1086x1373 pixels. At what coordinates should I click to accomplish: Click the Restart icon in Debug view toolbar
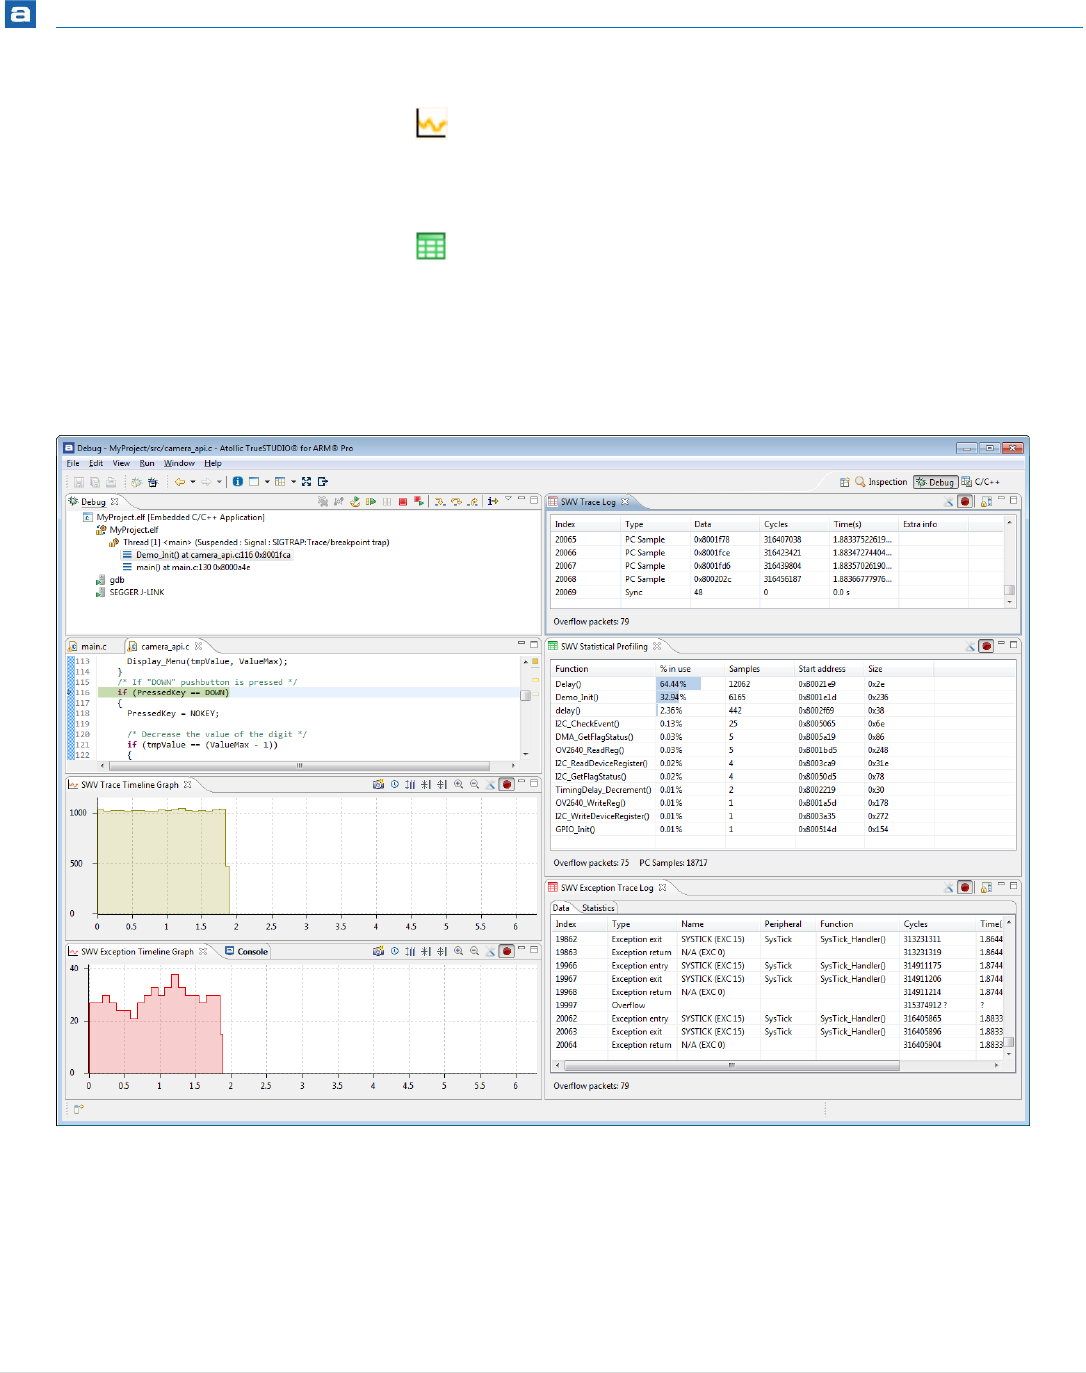point(355,501)
